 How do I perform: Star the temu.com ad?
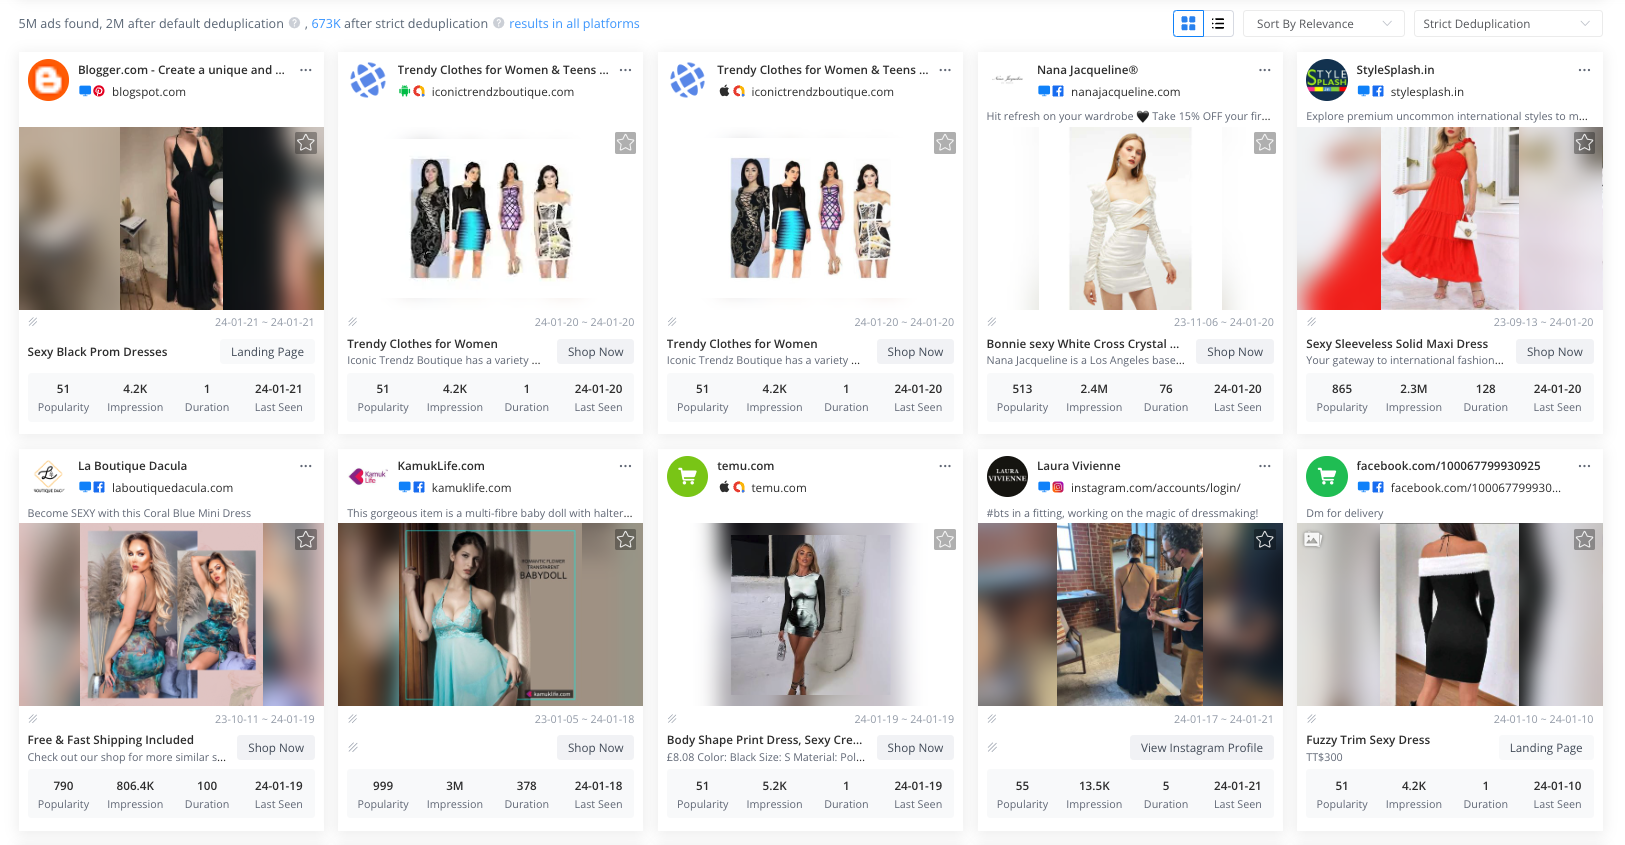[x=945, y=540]
